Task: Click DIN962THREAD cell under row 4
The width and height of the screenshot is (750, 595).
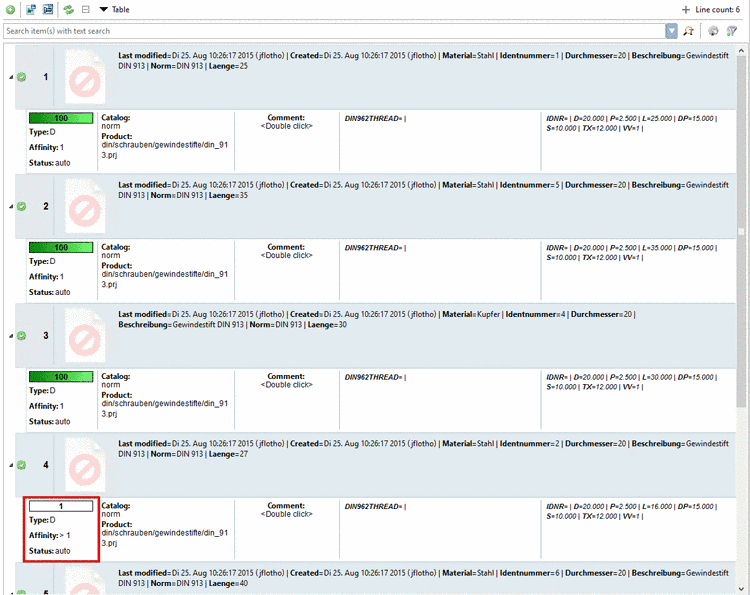Action: pyautogui.click(x=440, y=529)
